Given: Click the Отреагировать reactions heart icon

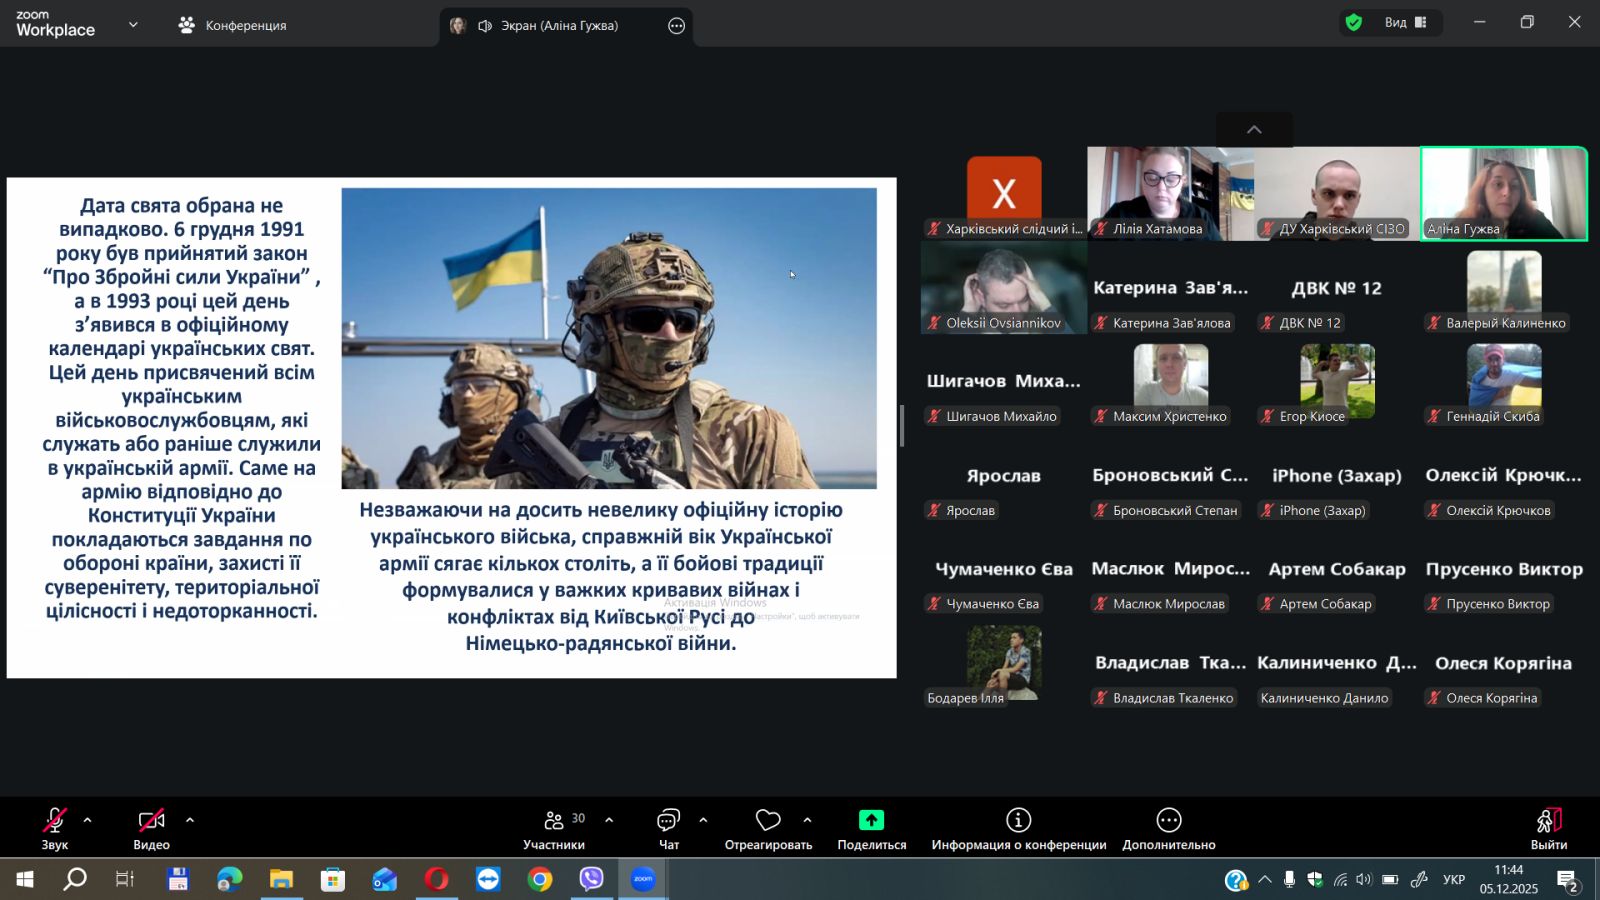Looking at the screenshot, I should click(x=767, y=821).
